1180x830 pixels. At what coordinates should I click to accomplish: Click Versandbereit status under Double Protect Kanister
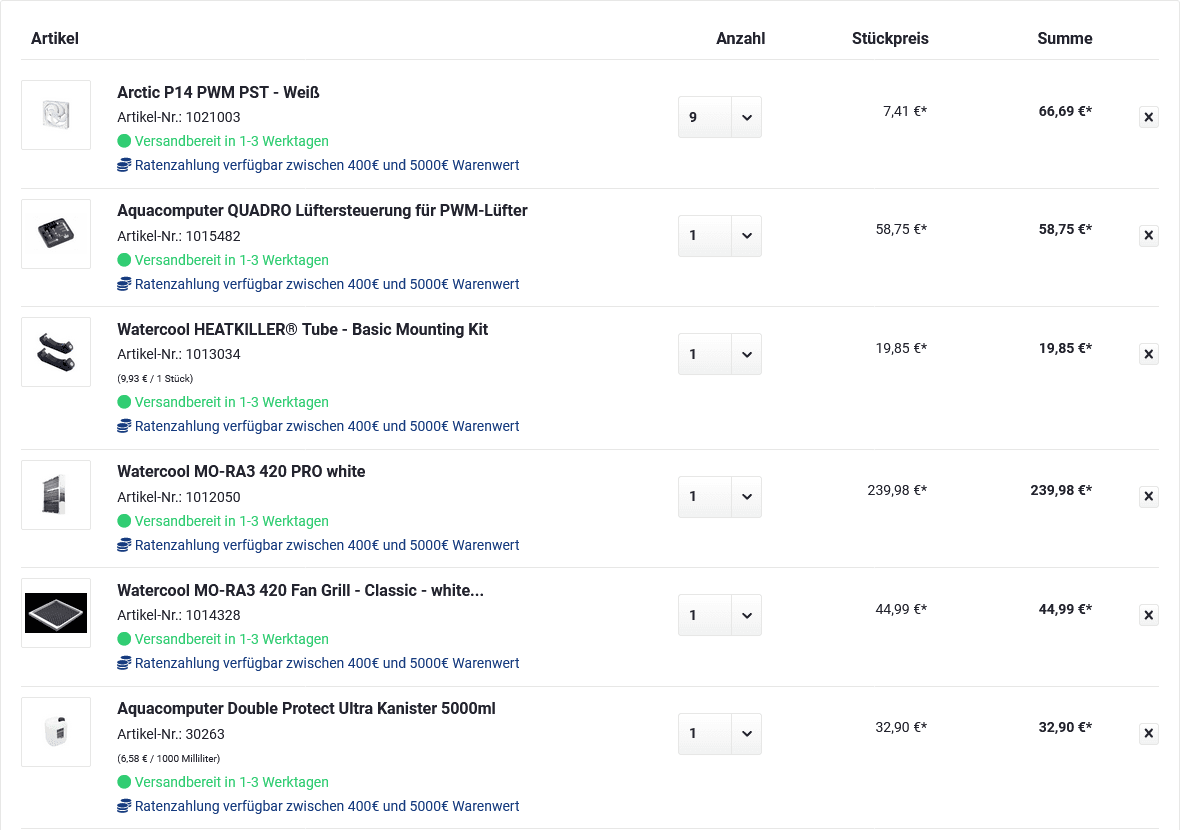point(224,783)
